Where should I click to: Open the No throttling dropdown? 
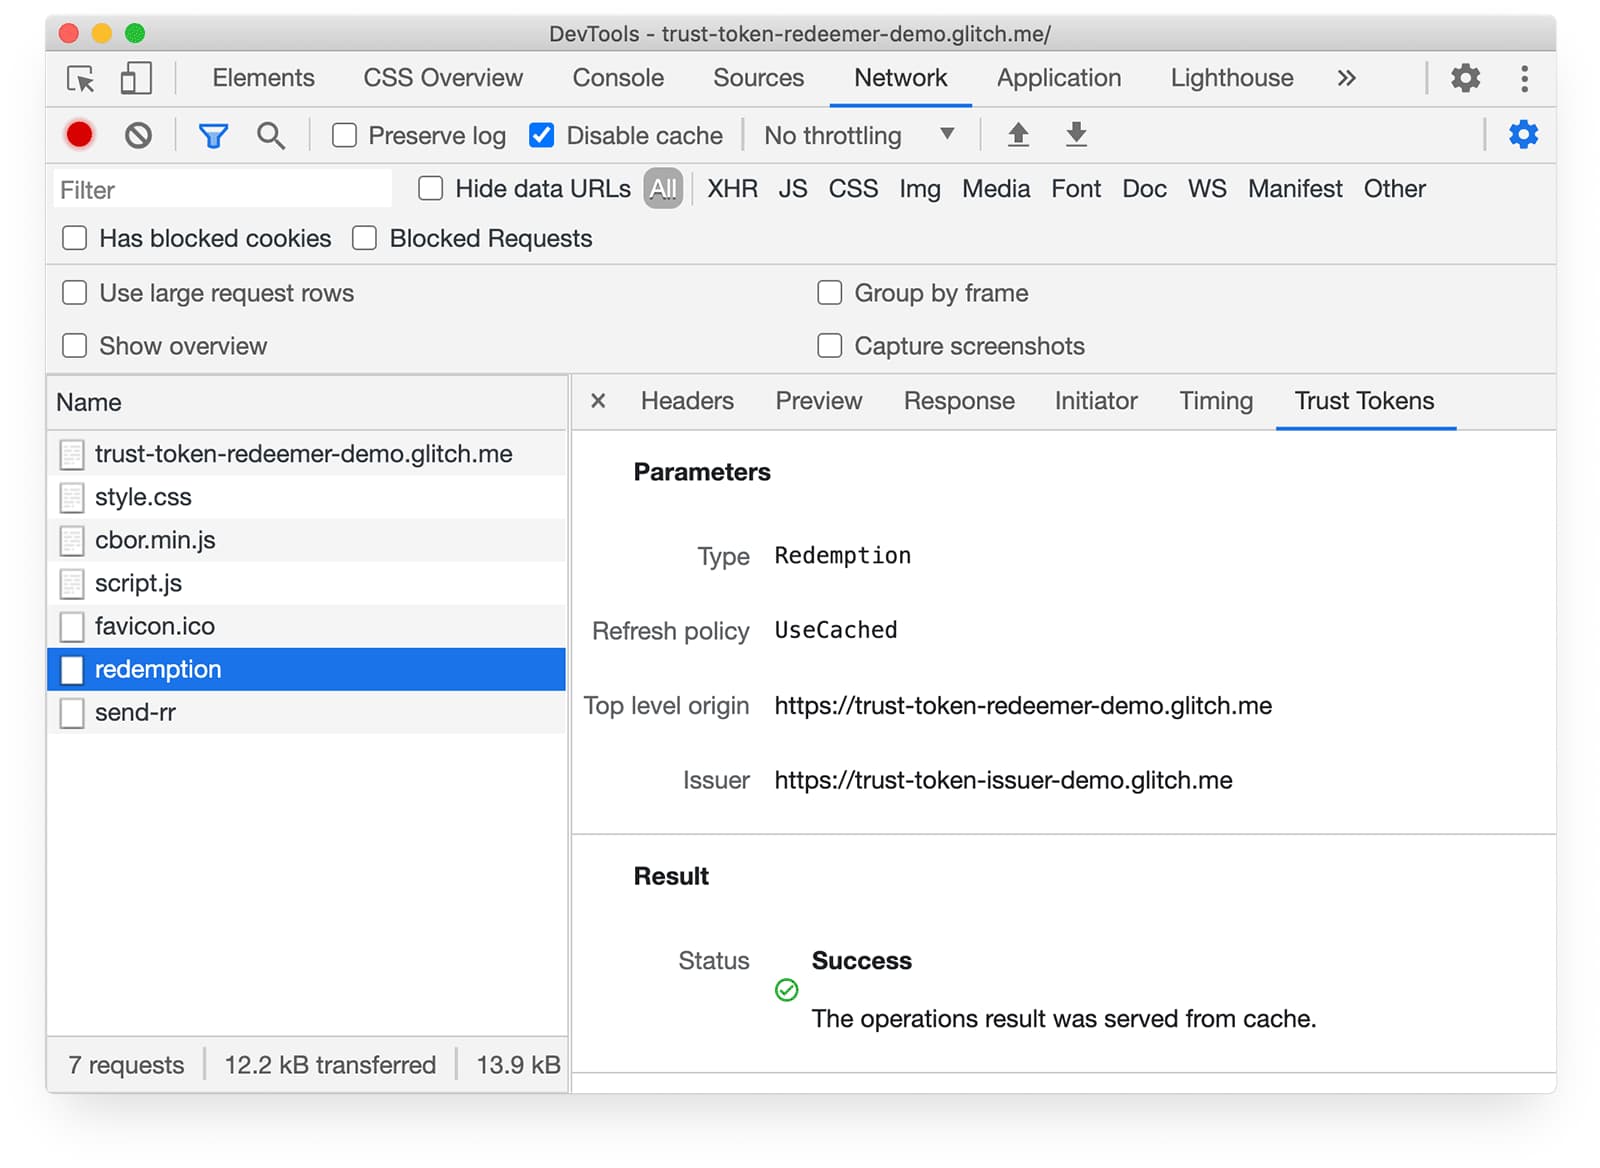coord(860,134)
